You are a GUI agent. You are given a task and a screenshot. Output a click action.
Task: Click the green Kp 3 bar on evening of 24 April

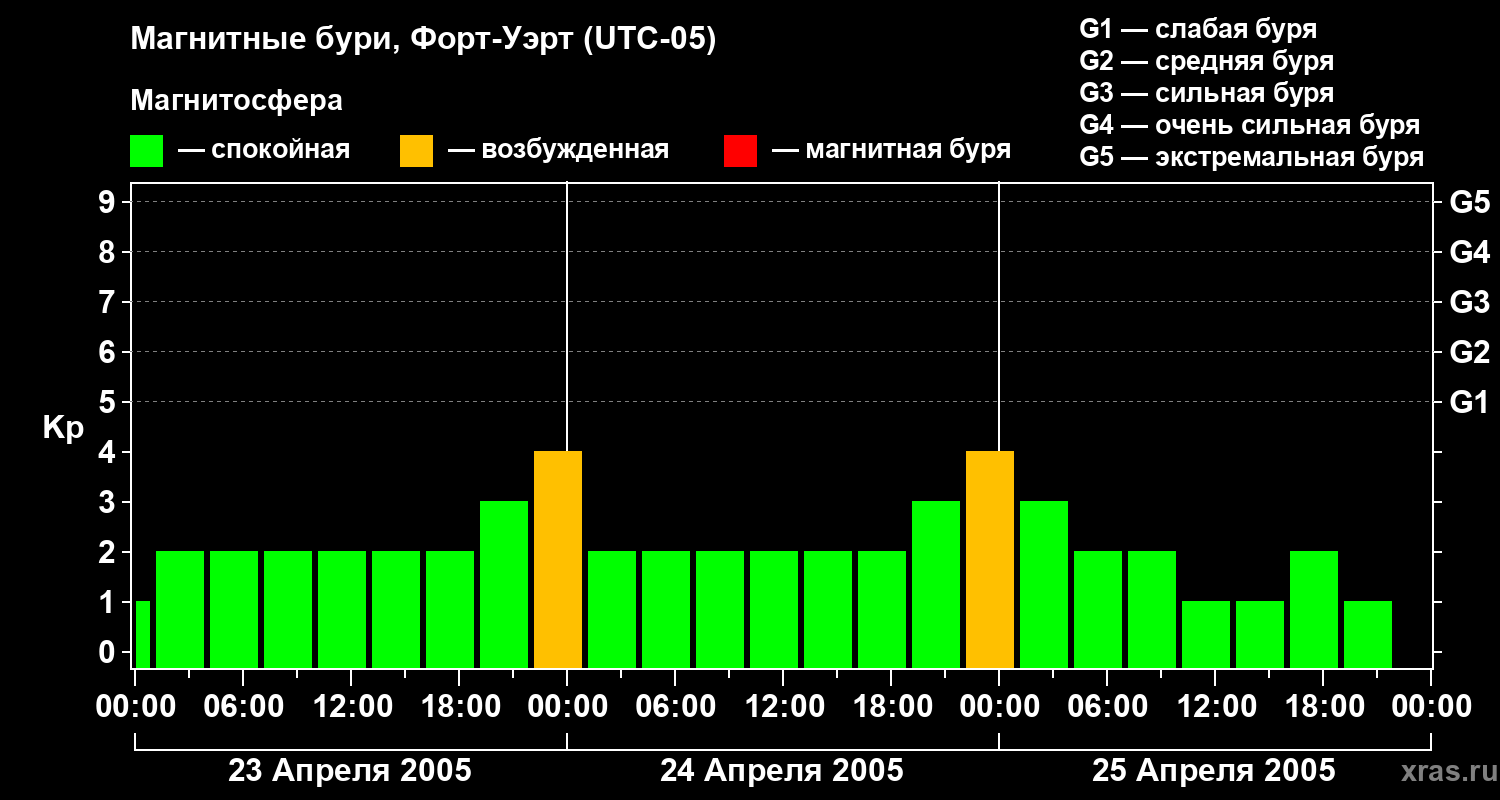pyautogui.click(x=936, y=585)
